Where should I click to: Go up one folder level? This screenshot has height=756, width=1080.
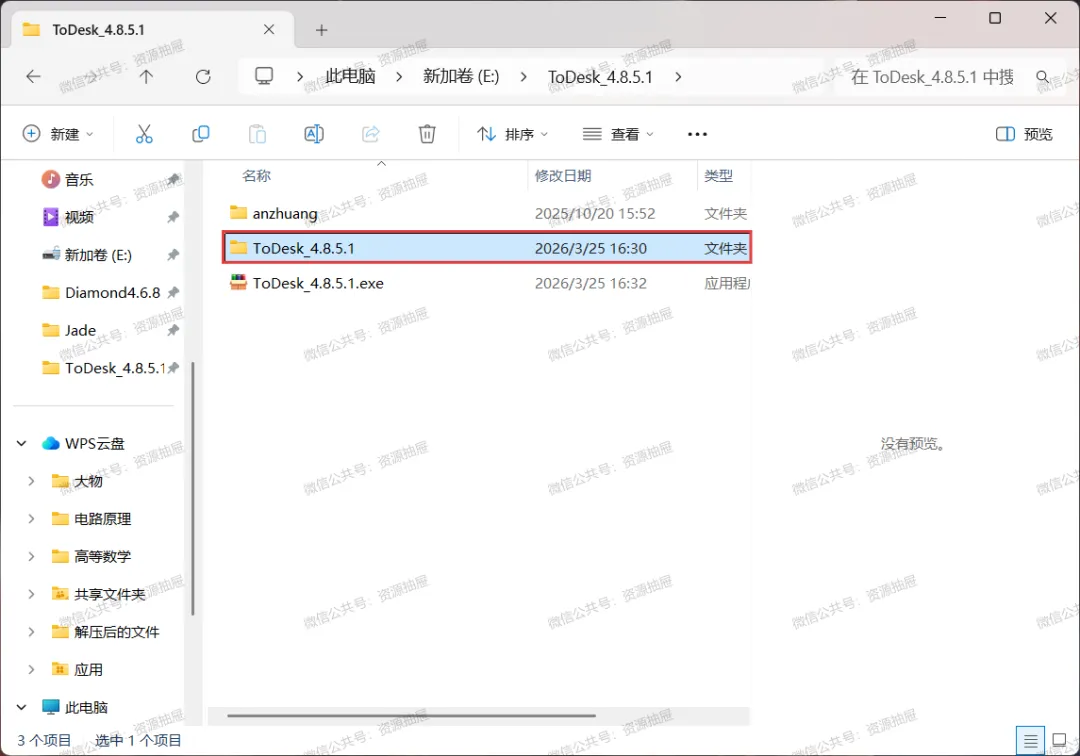pyautogui.click(x=146, y=76)
